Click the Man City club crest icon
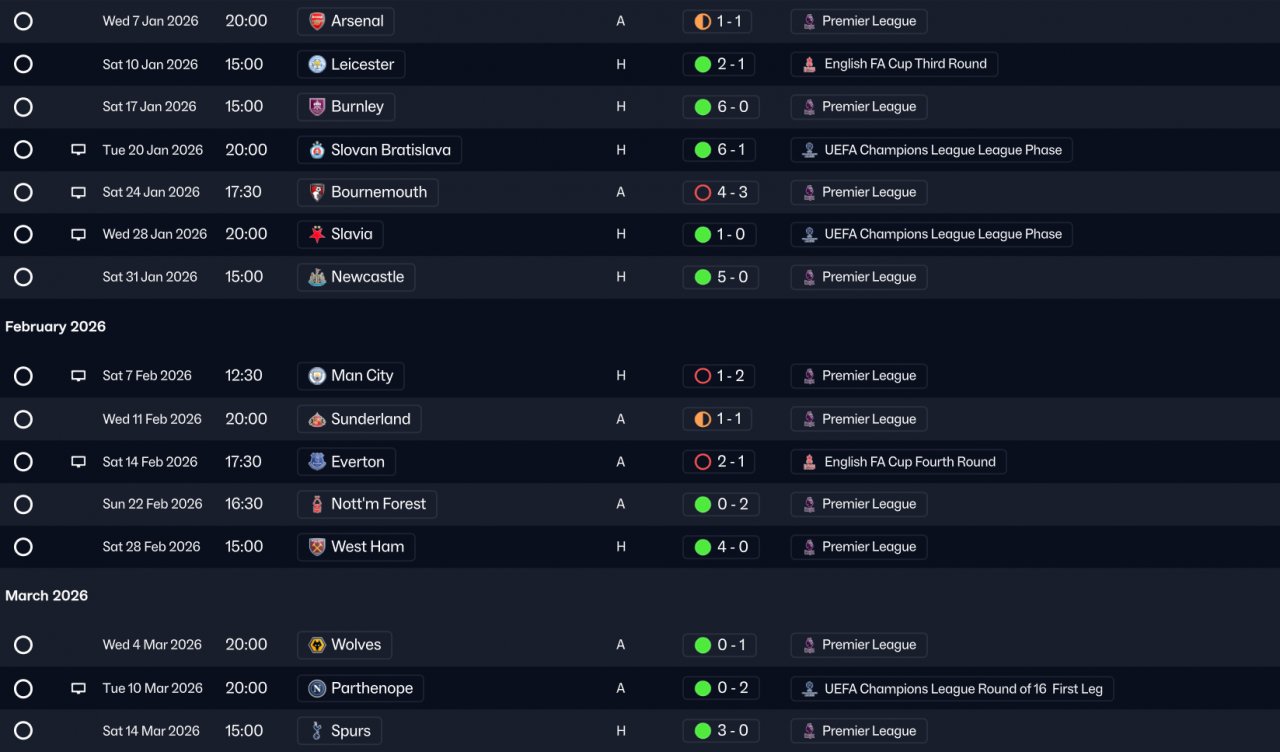Viewport: 1280px width, 752px height. click(x=317, y=376)
